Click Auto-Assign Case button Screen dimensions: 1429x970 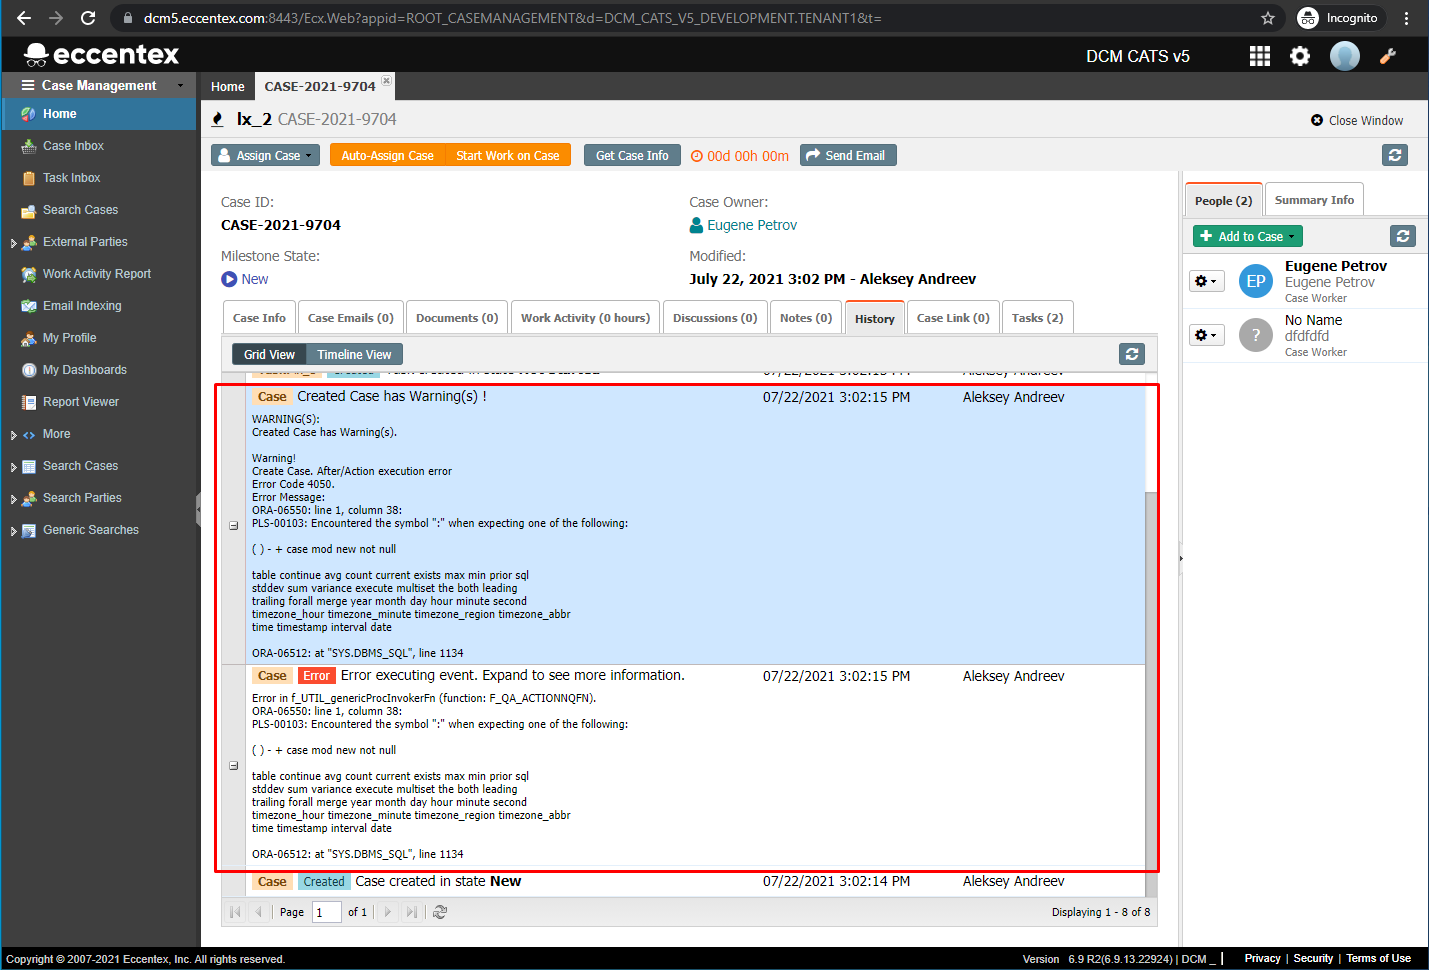[387, 155]
